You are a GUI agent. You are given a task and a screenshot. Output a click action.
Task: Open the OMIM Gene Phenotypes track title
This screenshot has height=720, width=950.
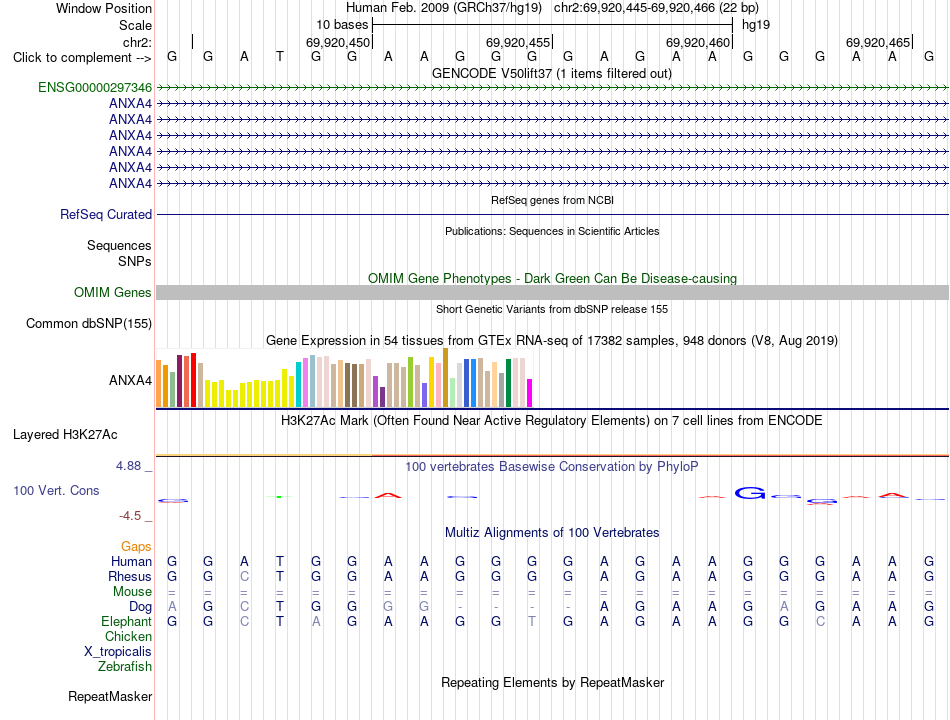552,278
